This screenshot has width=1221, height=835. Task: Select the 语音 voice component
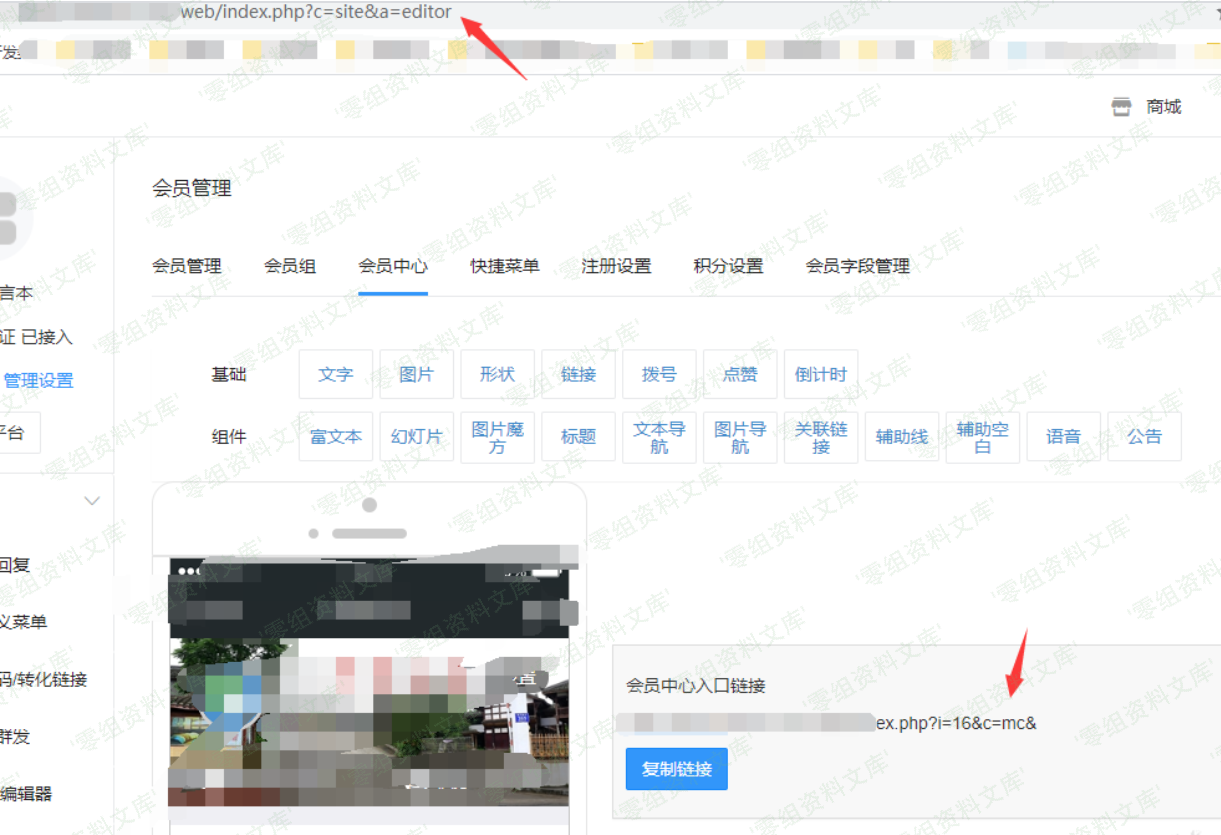click(1063, 436)
